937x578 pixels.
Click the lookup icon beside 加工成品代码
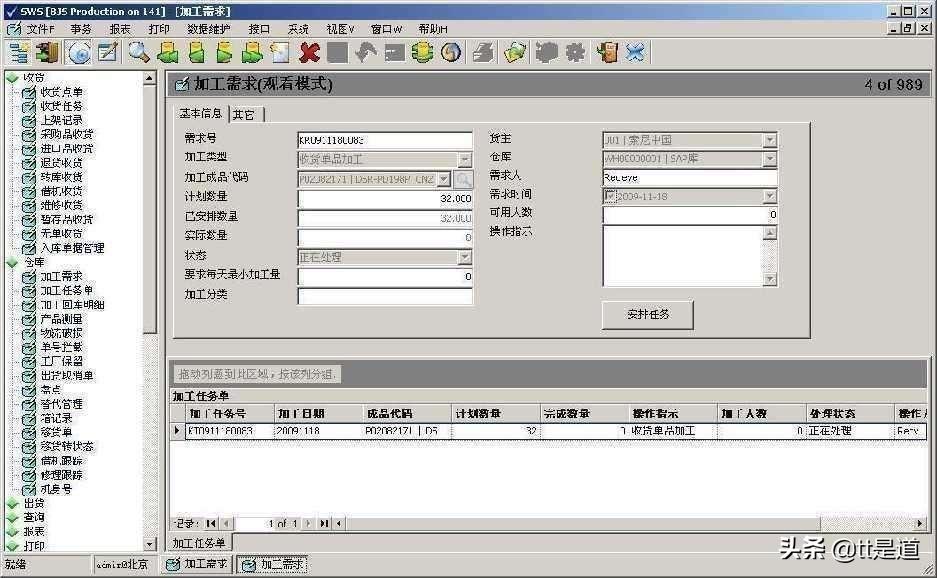[463, 179]
